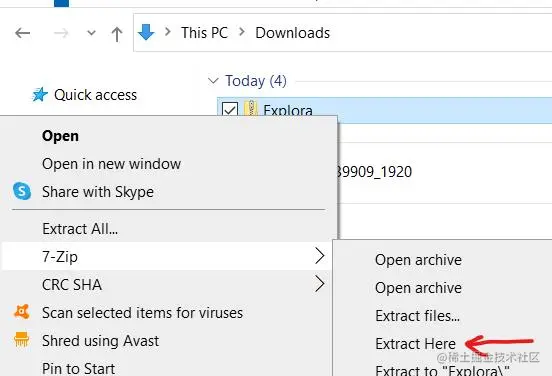
Task: Click the Back navigation arrow
Action: coord(23,33)
